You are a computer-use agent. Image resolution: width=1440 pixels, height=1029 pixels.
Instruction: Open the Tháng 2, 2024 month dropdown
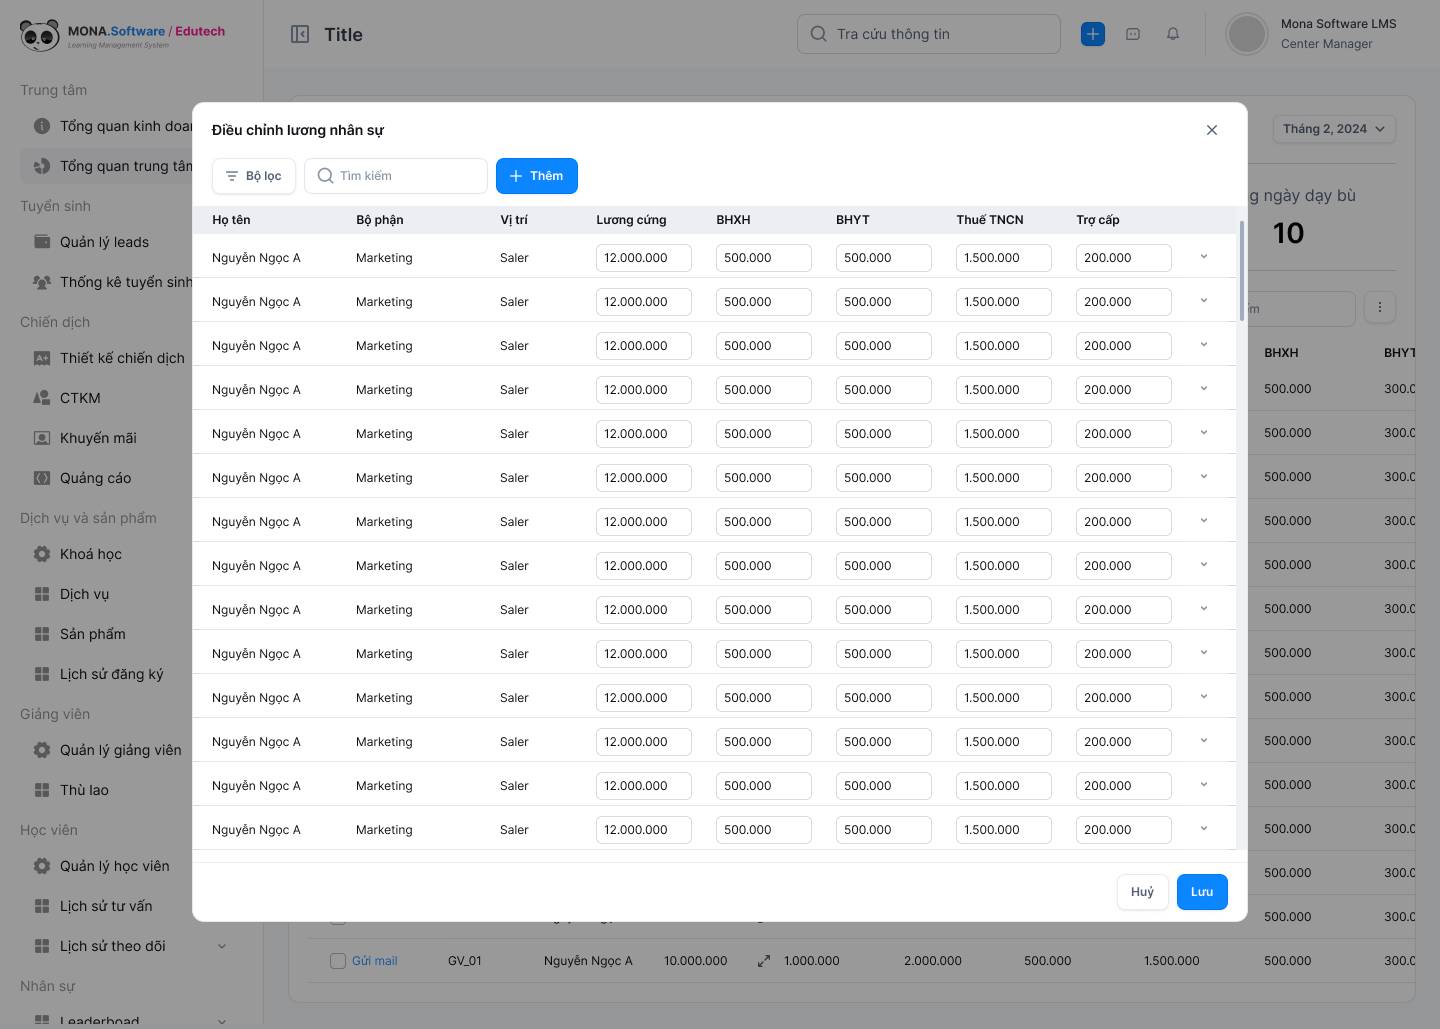point(1334,129)
